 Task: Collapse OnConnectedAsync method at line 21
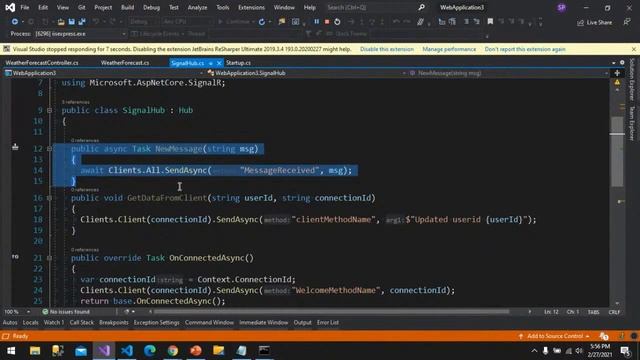[x=49, y=258]
